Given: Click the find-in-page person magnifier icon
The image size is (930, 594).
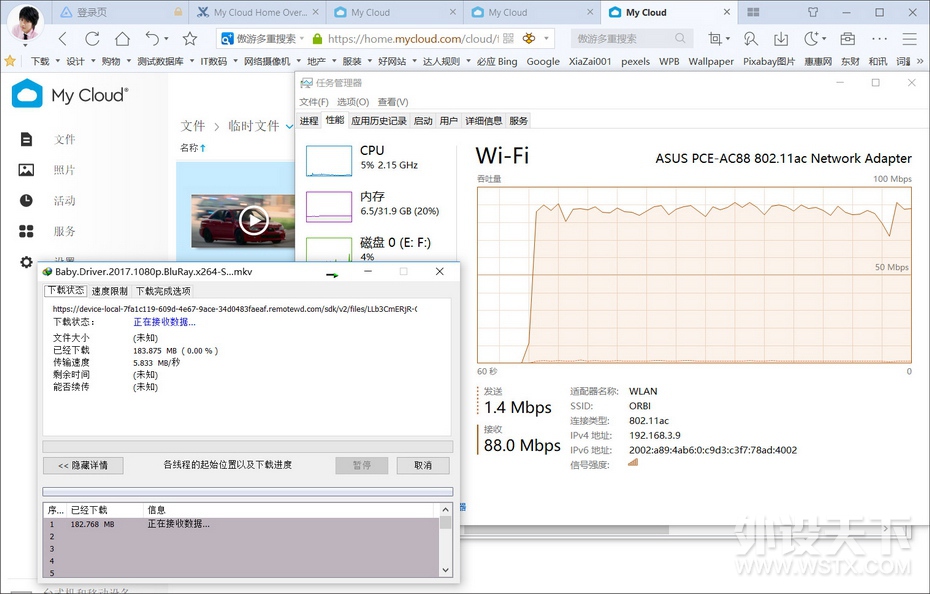Looking at the screenshot, I should pyautogui.click(x=750, y=39).
